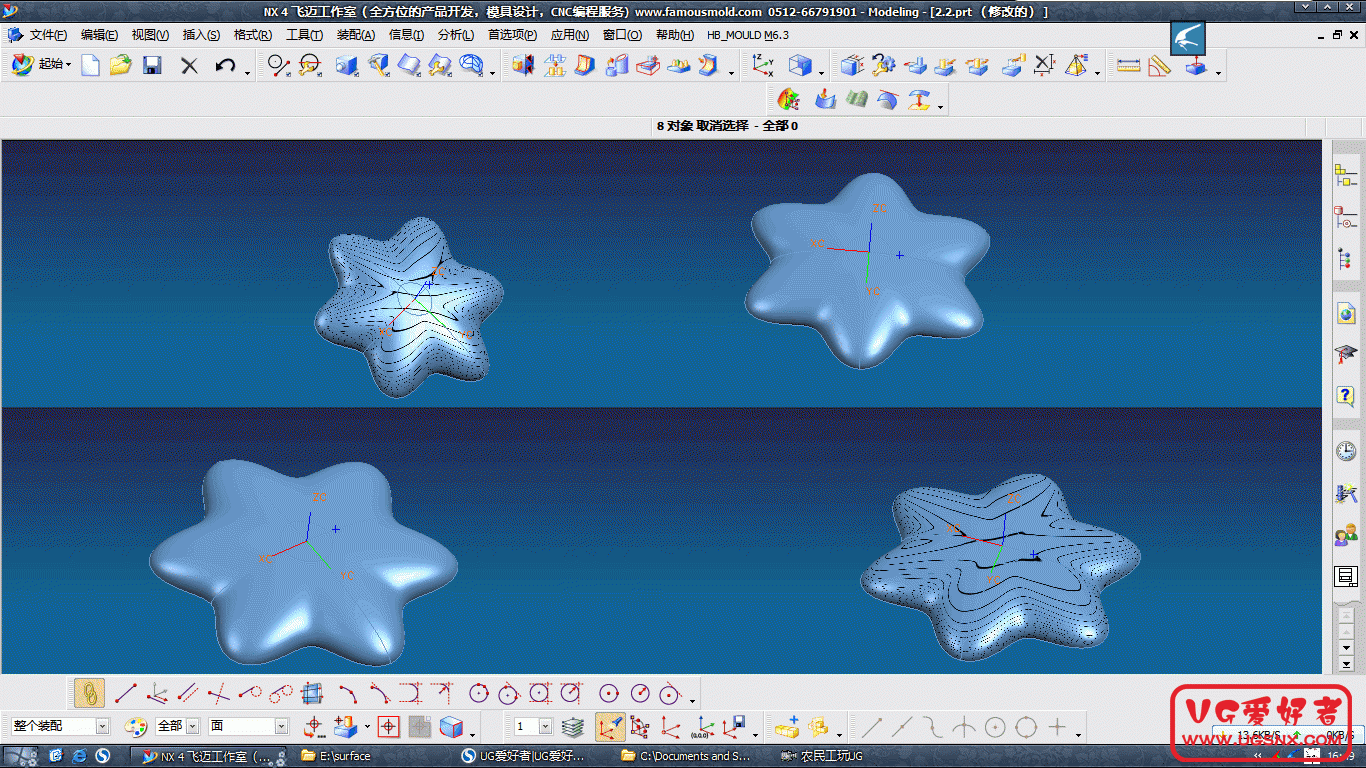Click the Windows Start button
The image size is (1366, 768).
click(x=21, y=756)
